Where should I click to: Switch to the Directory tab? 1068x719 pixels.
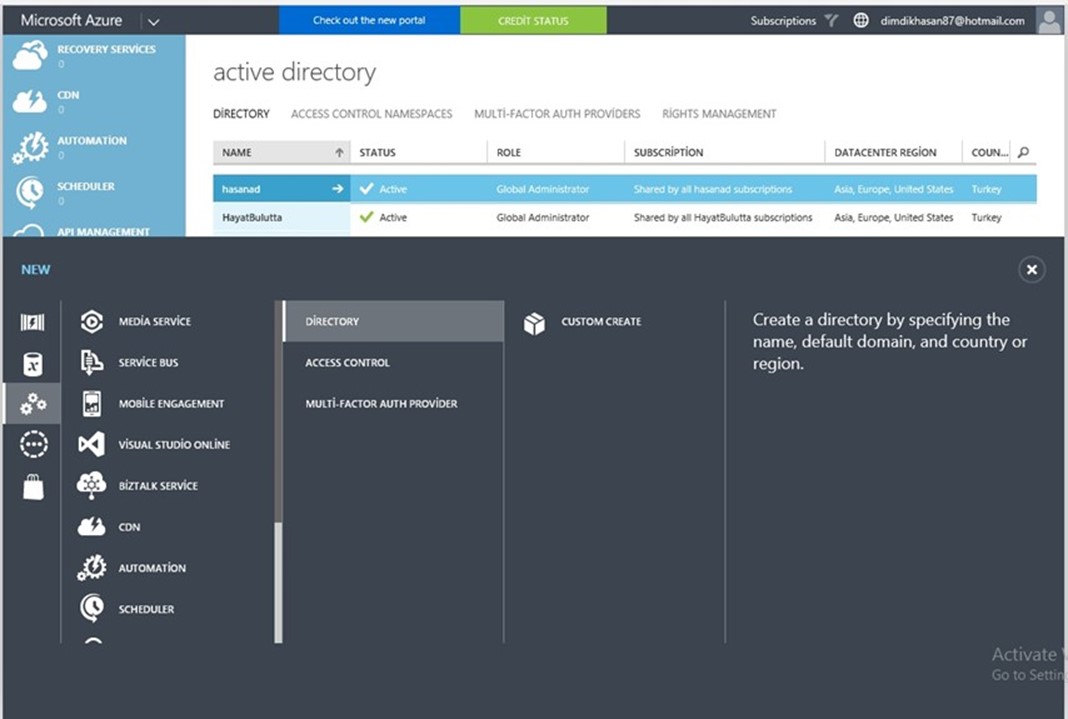point(241,114)
